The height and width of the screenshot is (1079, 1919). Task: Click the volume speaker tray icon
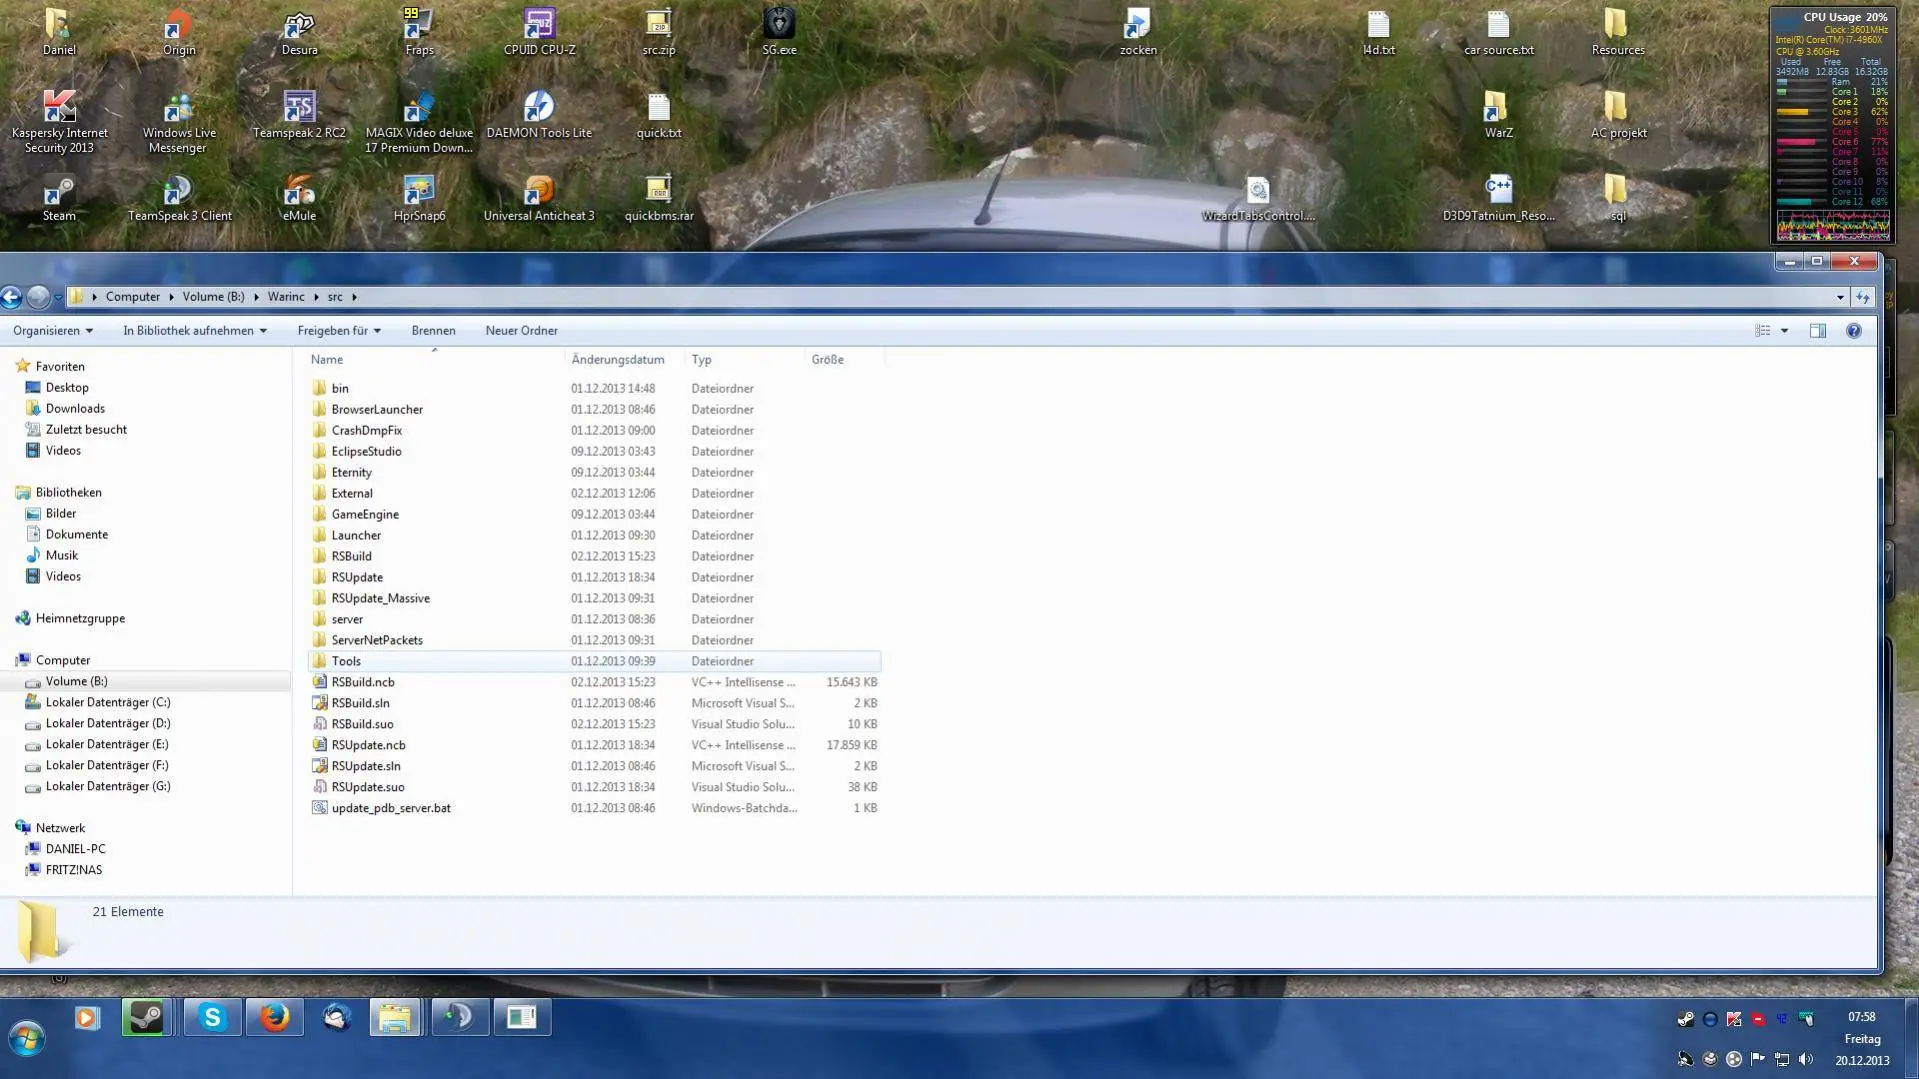(x=1805, y=1059)
